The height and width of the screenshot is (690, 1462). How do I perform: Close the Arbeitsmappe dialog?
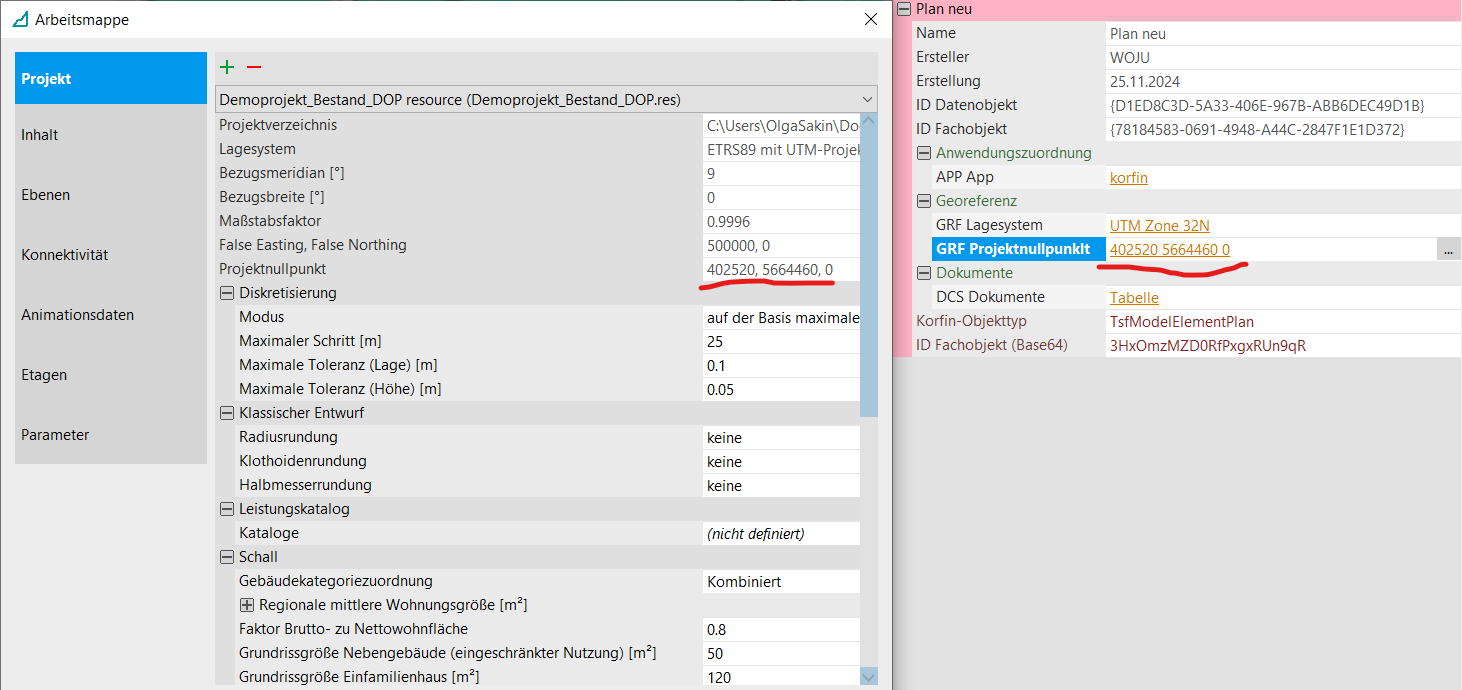(x=870, y=19)
